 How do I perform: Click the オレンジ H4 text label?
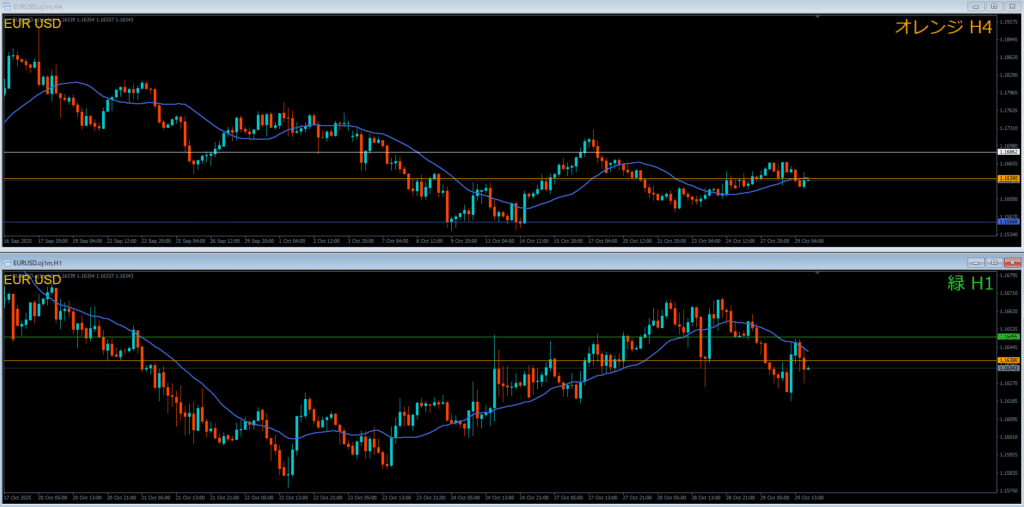point(942,28)
